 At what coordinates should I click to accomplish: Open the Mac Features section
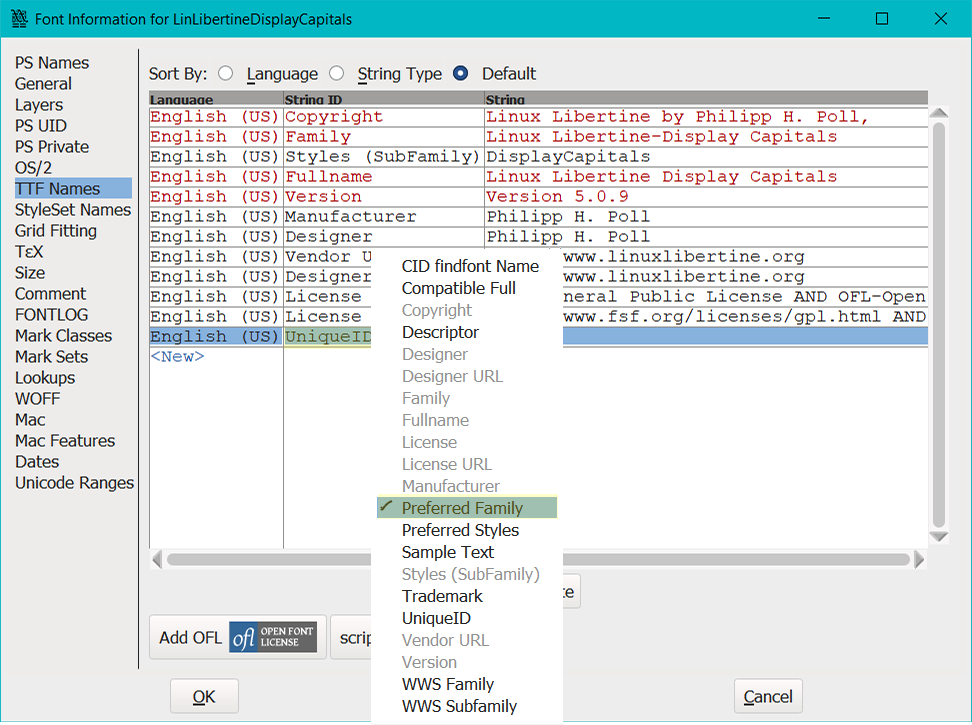click(x=65, y=441)
